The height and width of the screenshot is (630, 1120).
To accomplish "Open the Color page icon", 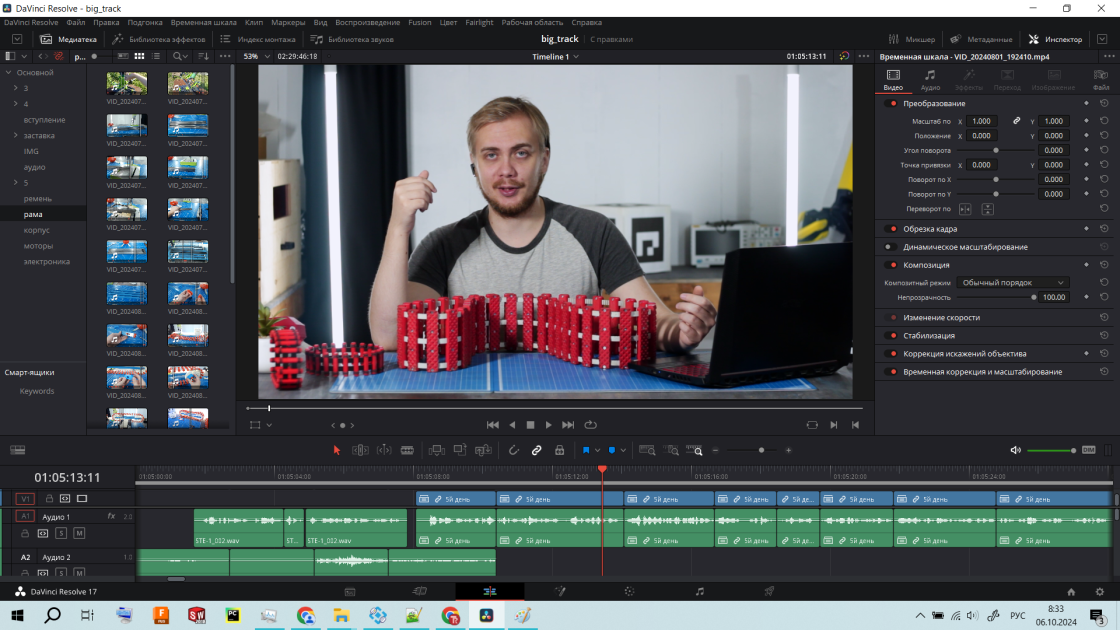I will [x=629, y=591].
